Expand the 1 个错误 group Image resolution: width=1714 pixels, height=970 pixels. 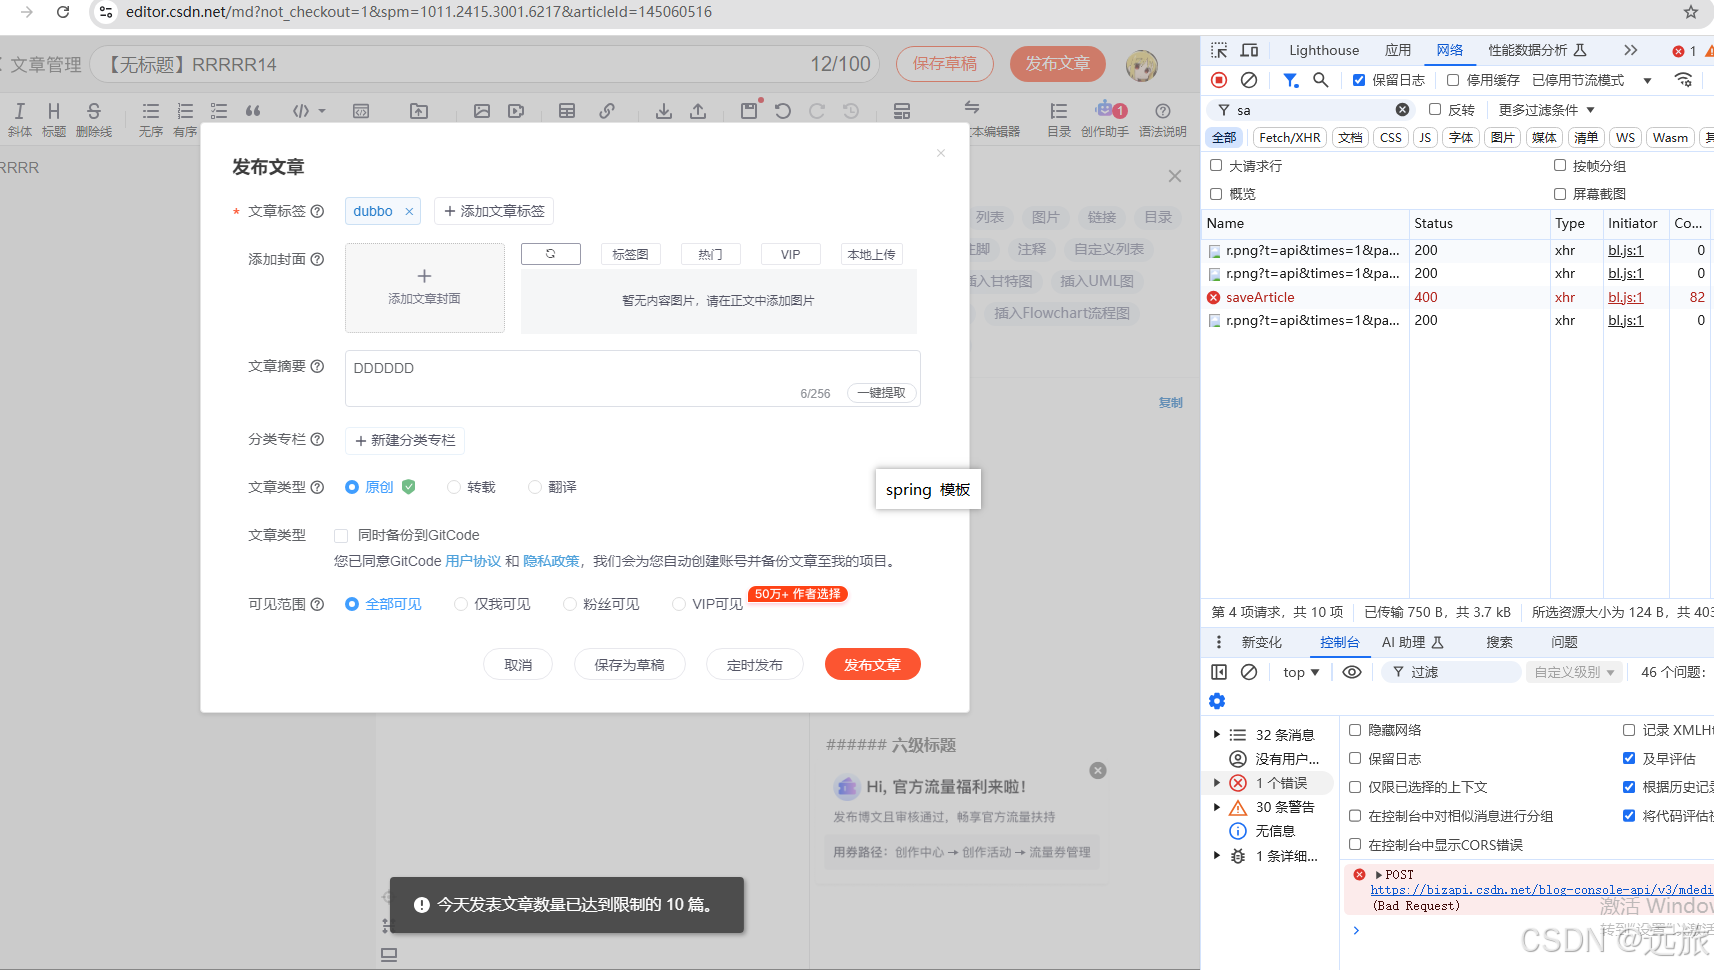pyautogui.click(x=1217, y=783)
